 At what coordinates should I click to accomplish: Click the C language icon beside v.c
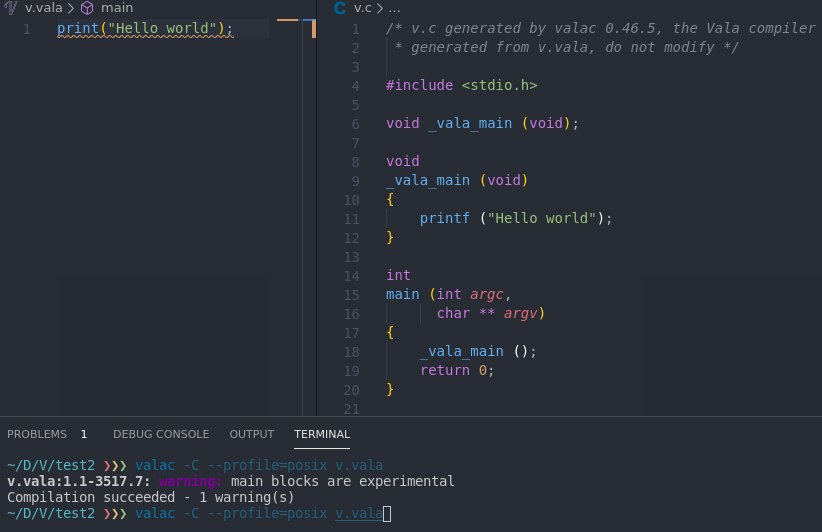pyautogui.click(x=340, y=8)
